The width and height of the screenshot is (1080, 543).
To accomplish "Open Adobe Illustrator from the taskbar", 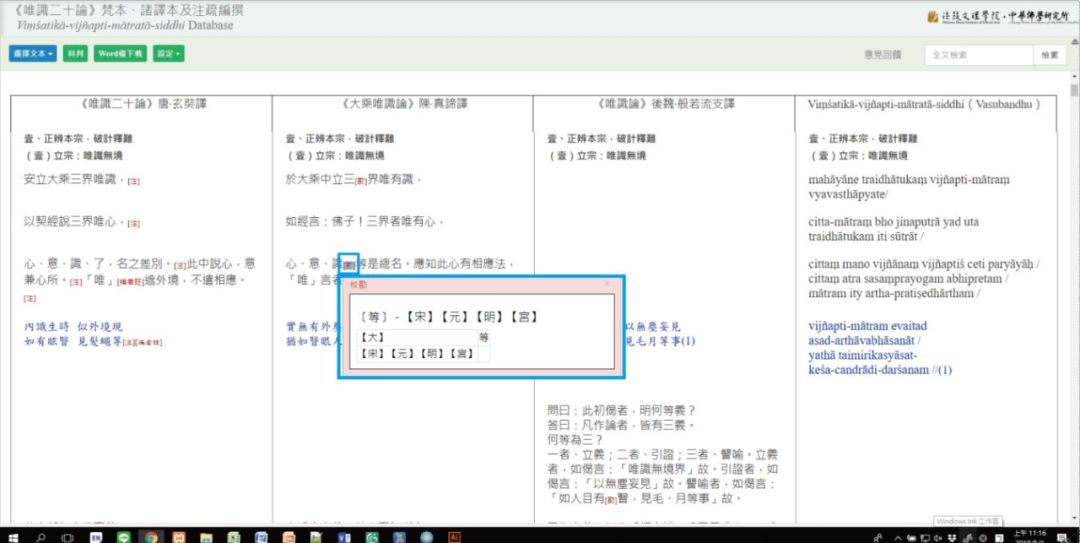I will coord(454,536).
